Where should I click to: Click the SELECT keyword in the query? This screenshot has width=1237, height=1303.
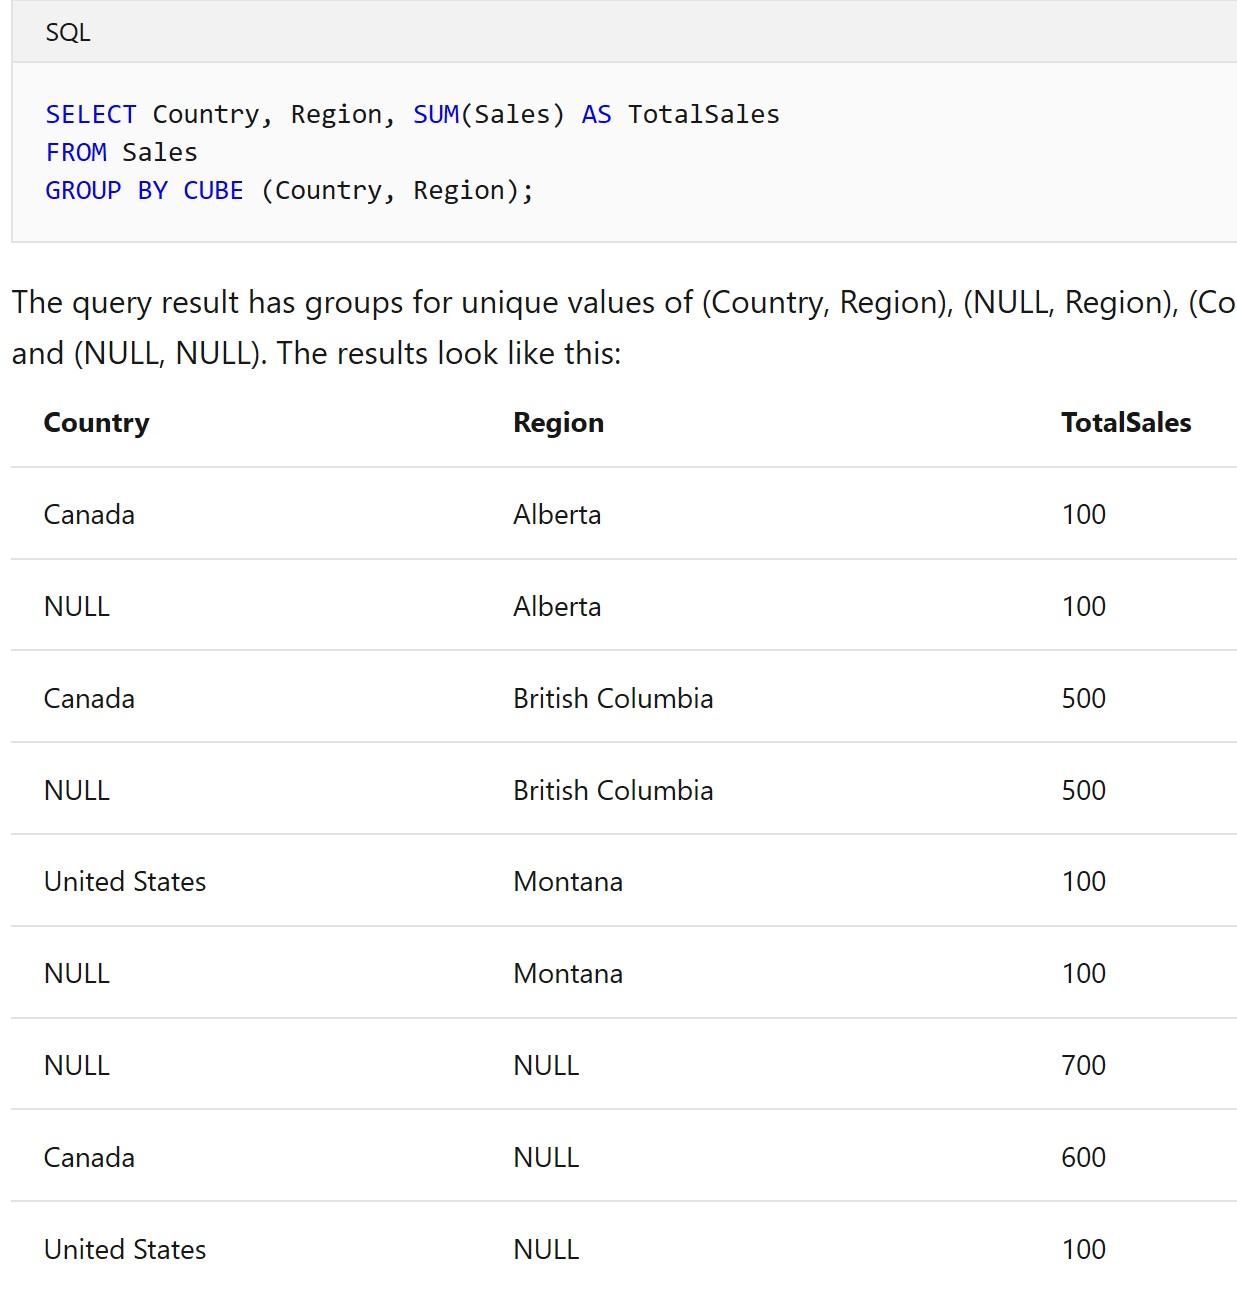(91, 114)
